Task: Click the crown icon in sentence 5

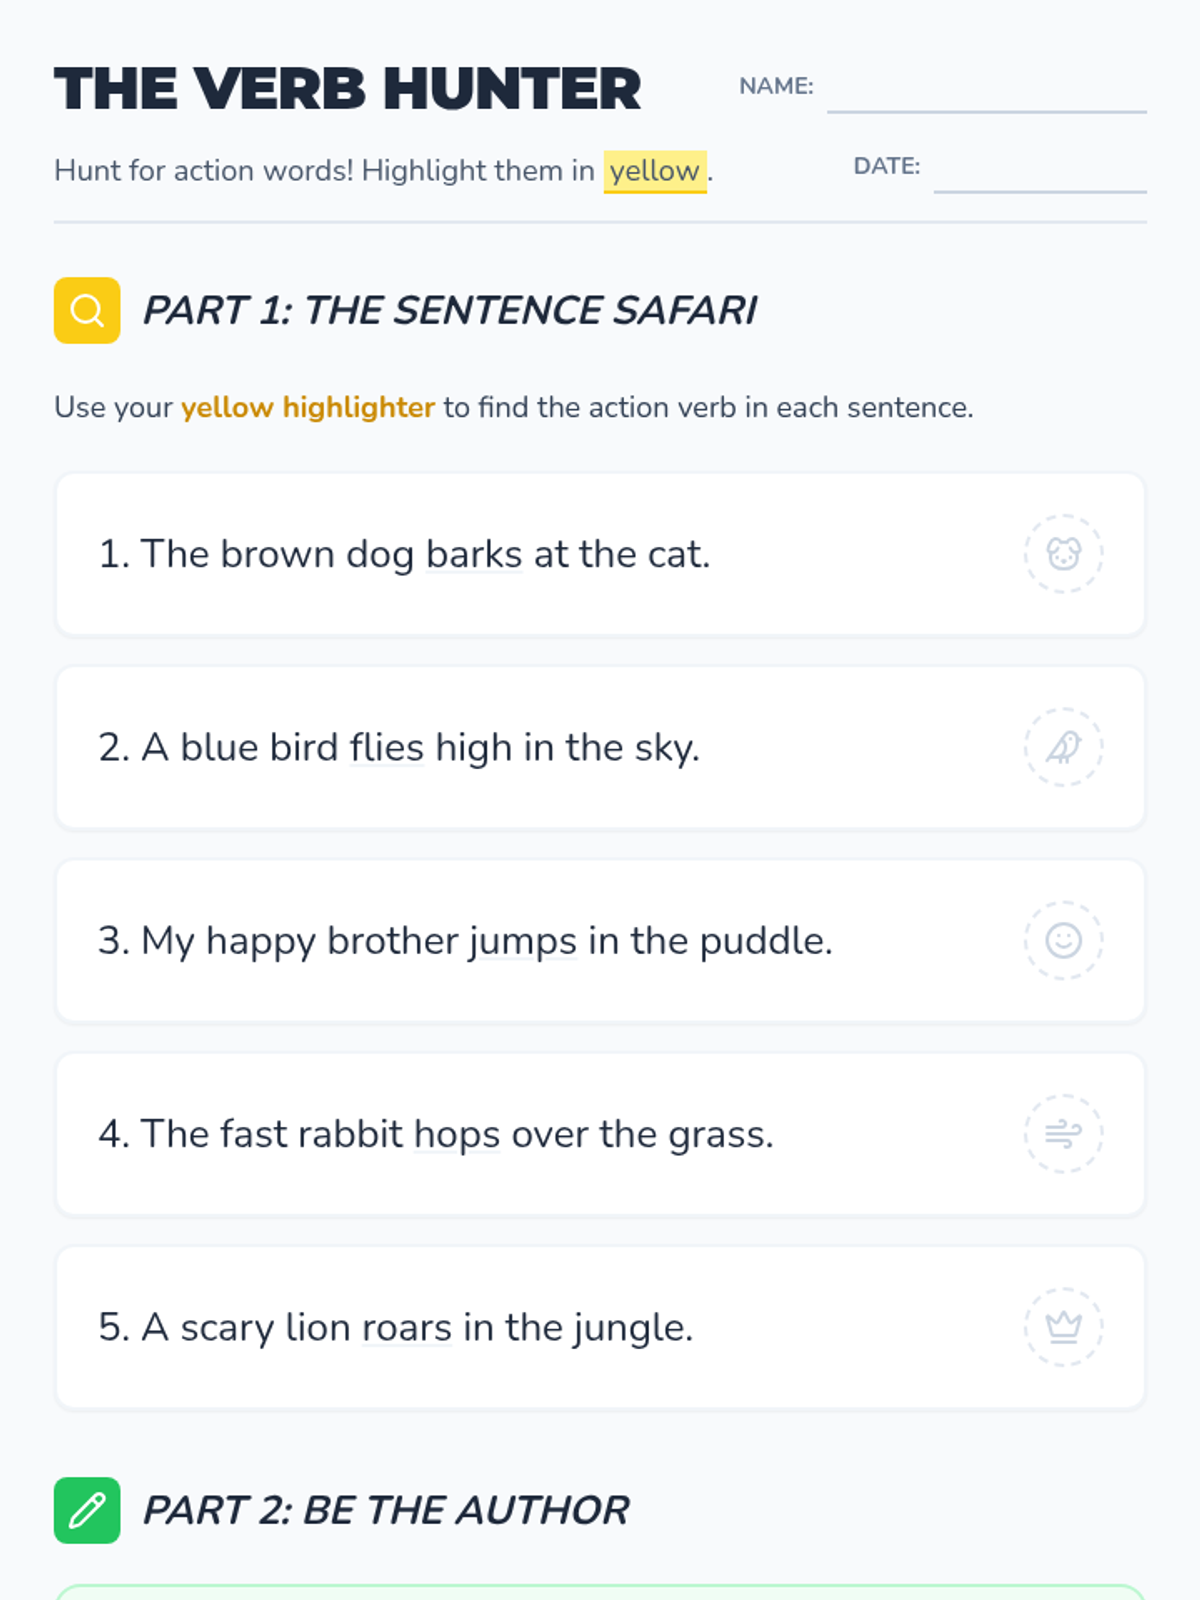Action: pos(1063,1327)
